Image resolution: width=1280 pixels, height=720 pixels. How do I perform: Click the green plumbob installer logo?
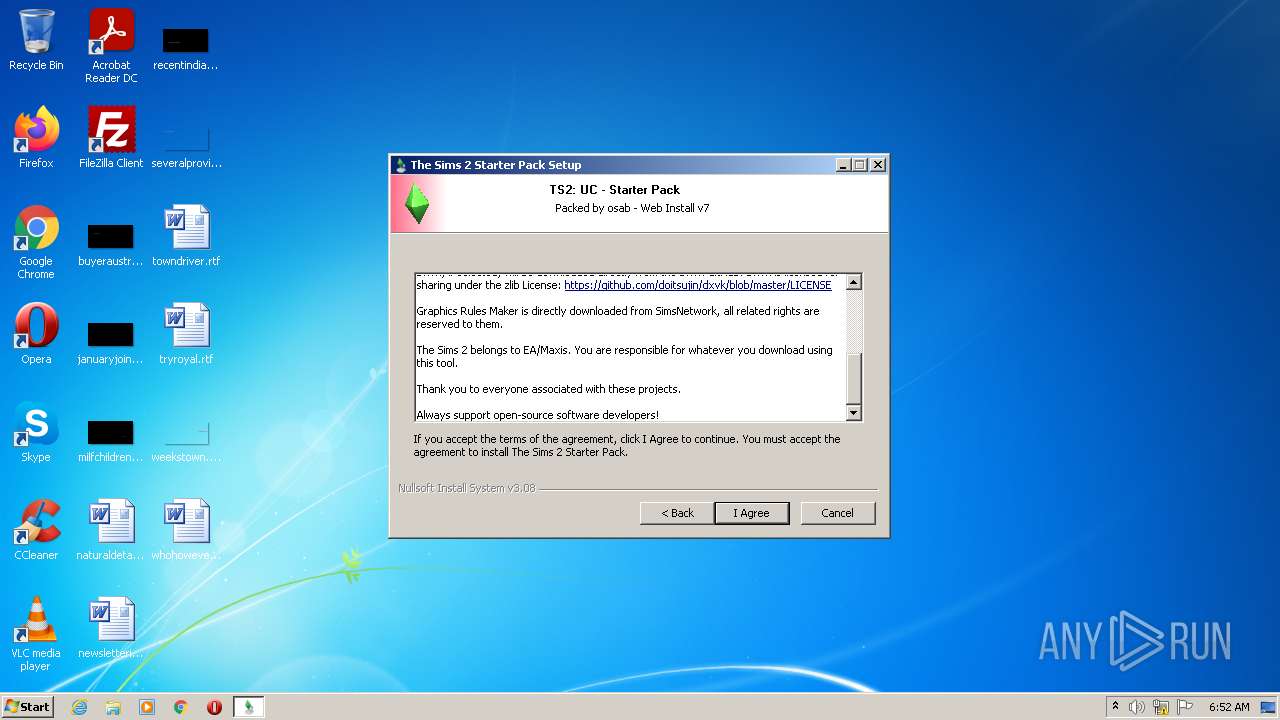tap(416, 203)
